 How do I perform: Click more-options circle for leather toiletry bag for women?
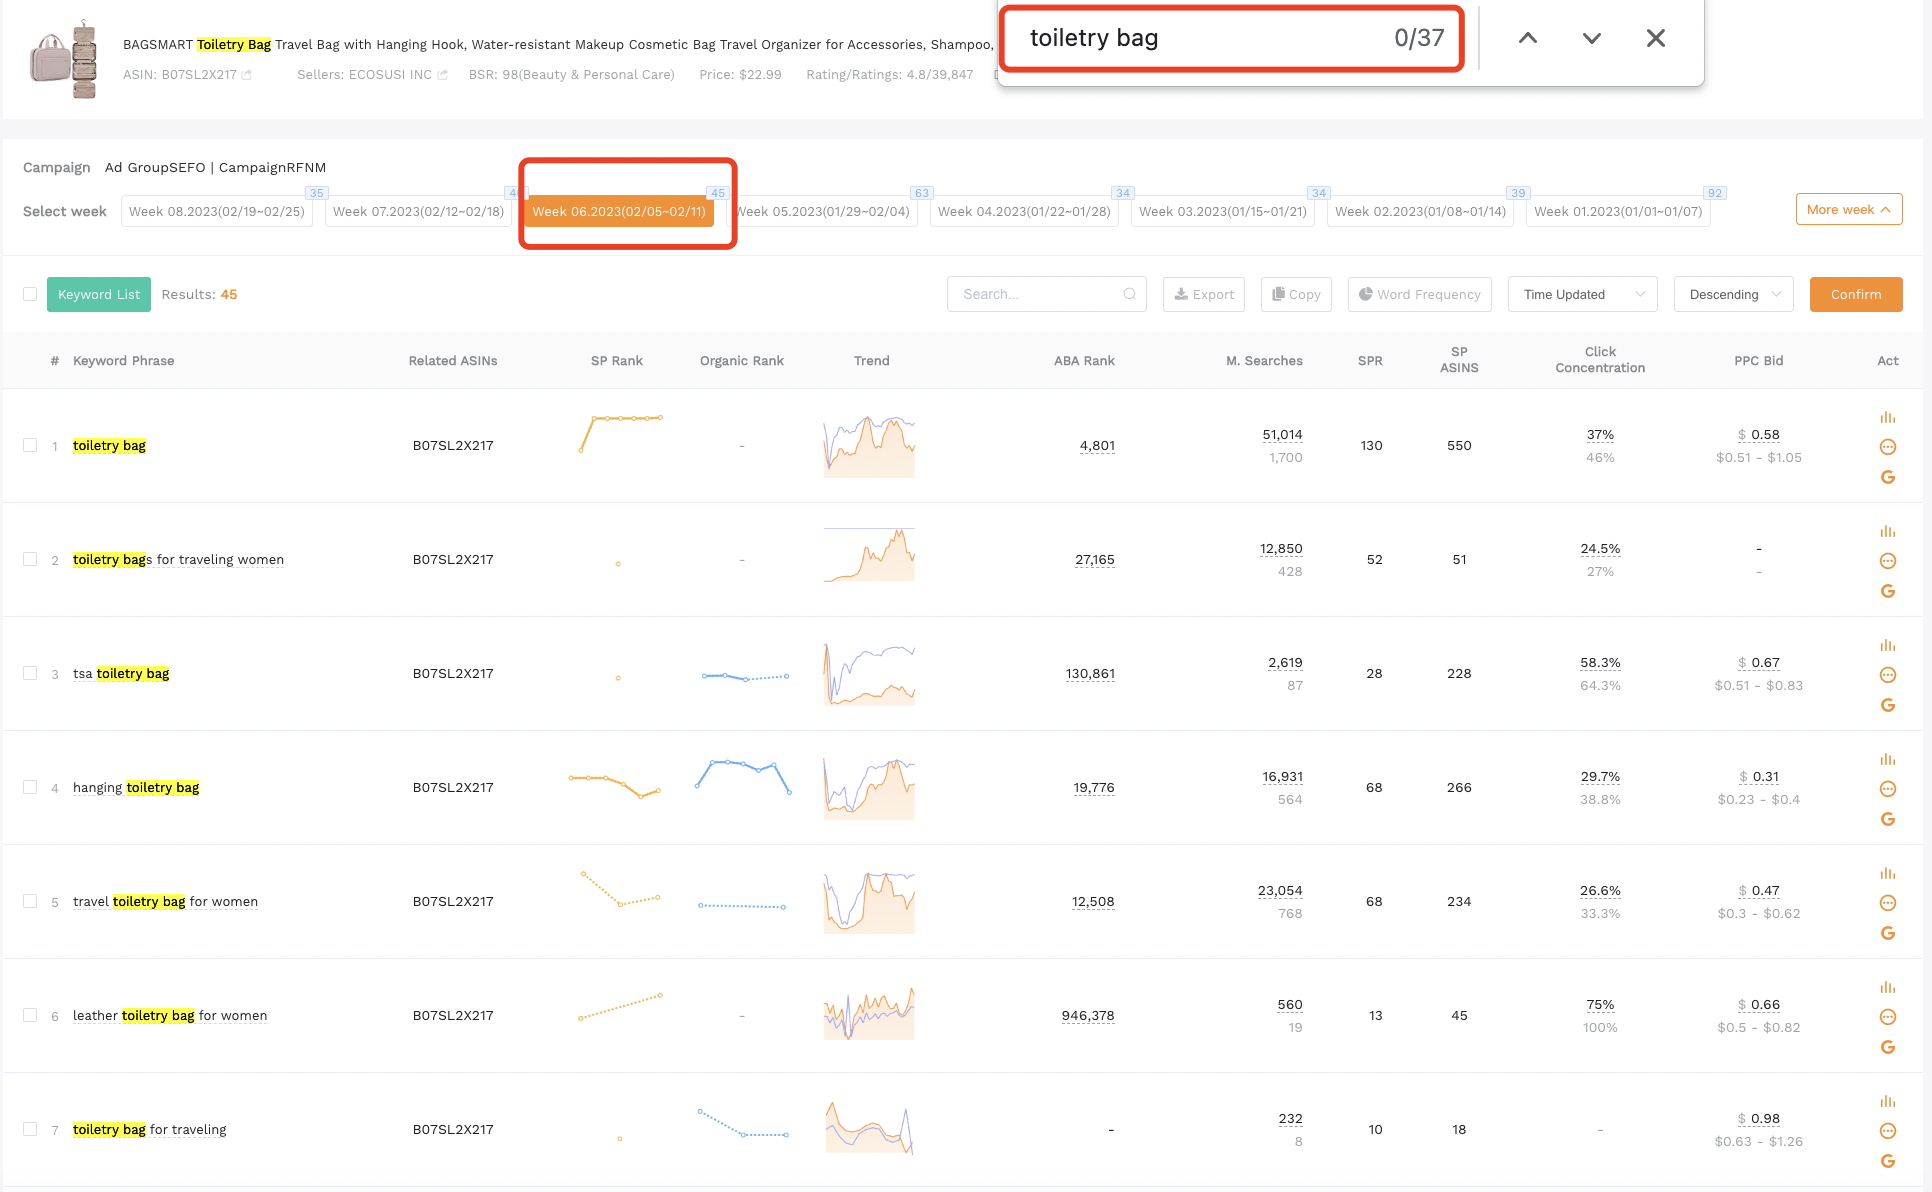[x=1888, y=1017]
